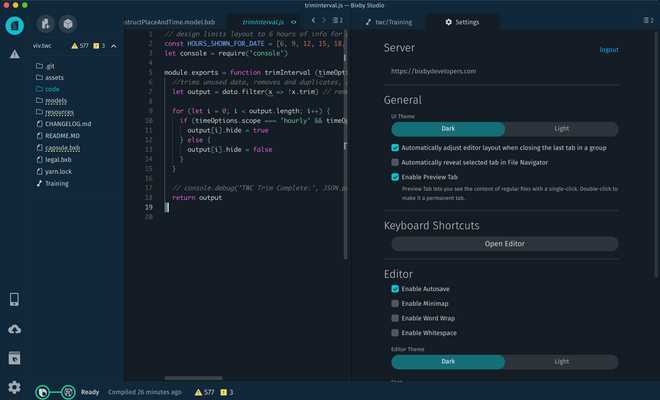Open the icon above the settings gear
The height and width of the screenshot is (400, 660).
(x=14, y=358)
